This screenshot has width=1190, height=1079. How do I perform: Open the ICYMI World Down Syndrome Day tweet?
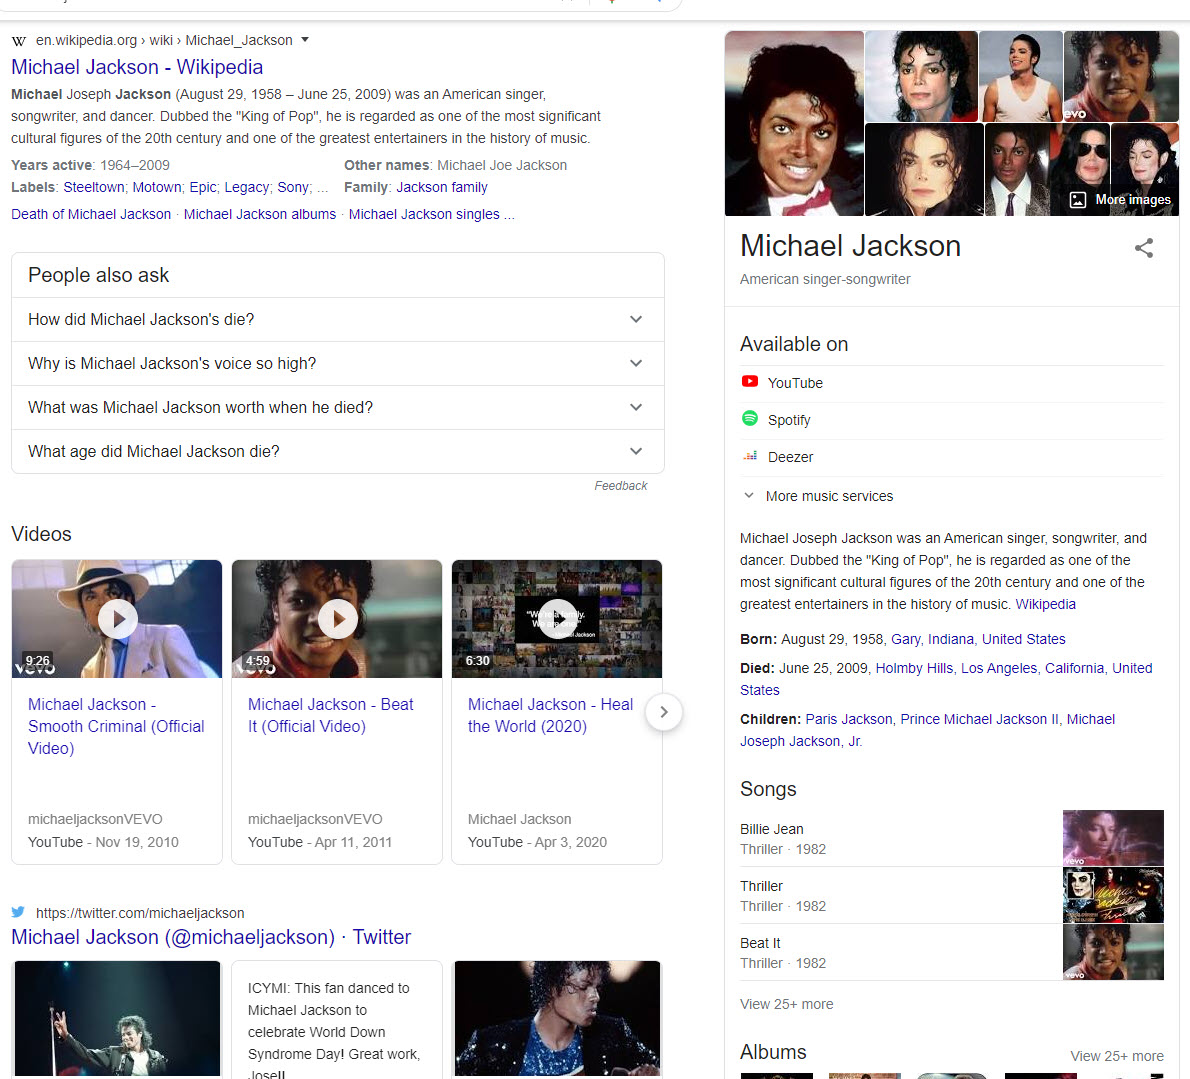tap(337, 1020)
